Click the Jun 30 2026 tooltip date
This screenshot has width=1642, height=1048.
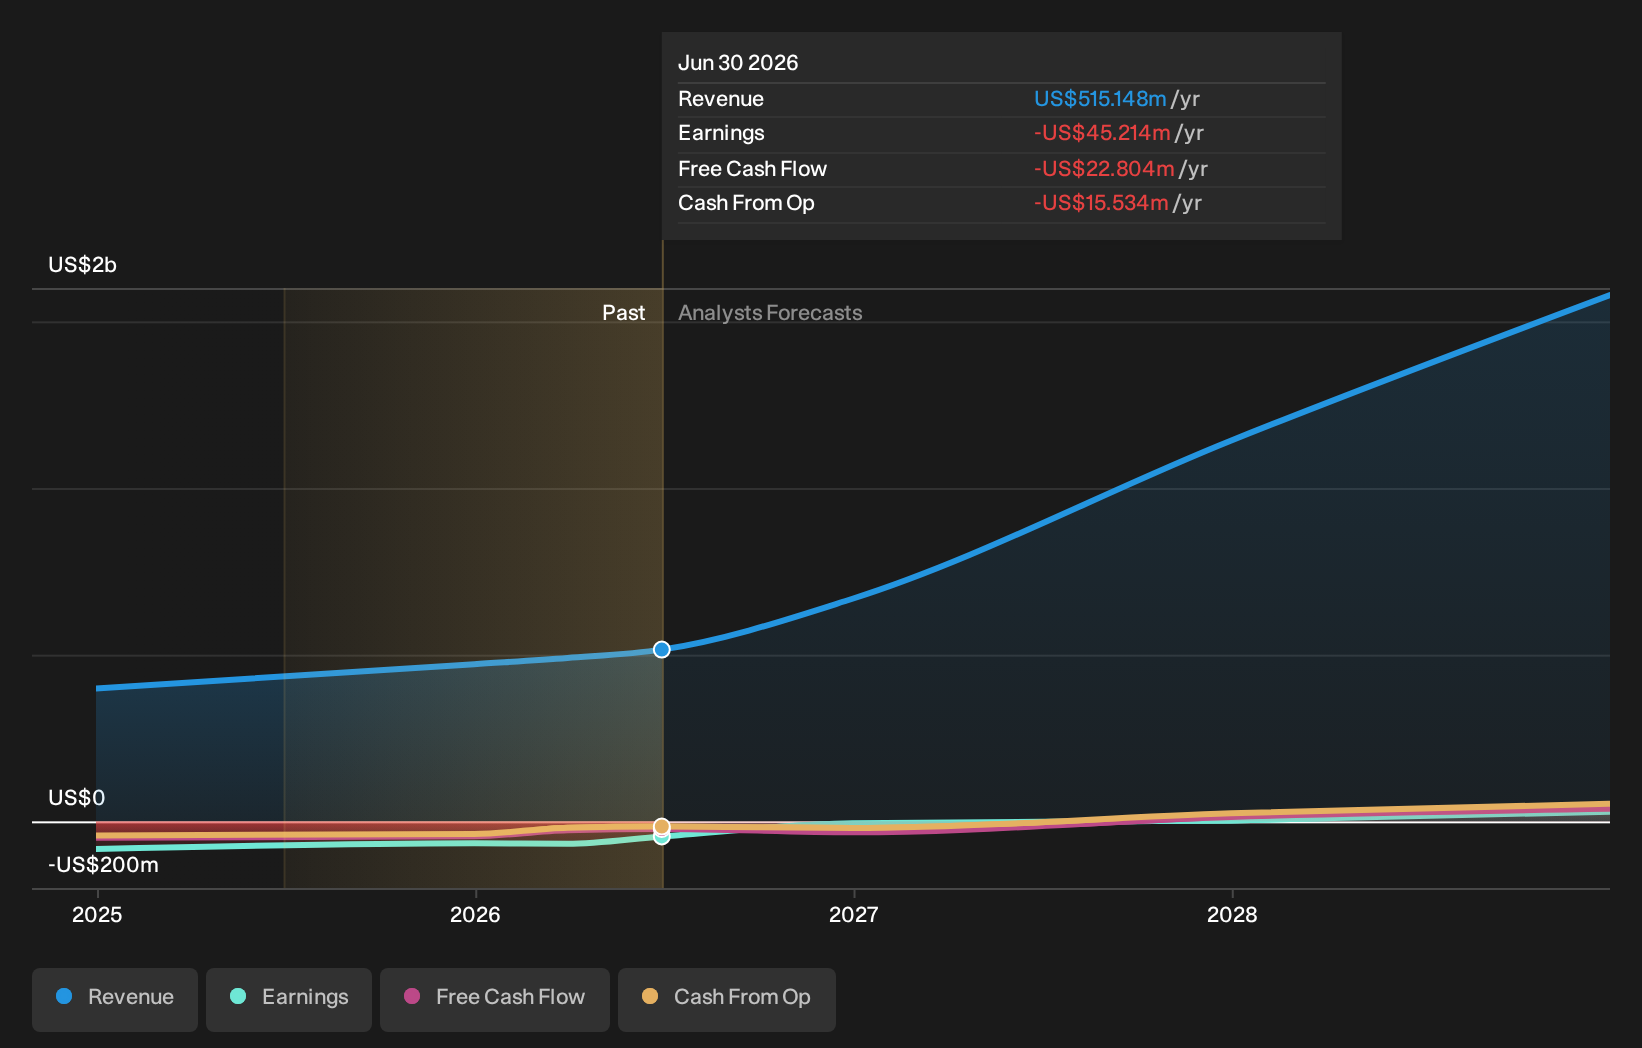(738, 63)
